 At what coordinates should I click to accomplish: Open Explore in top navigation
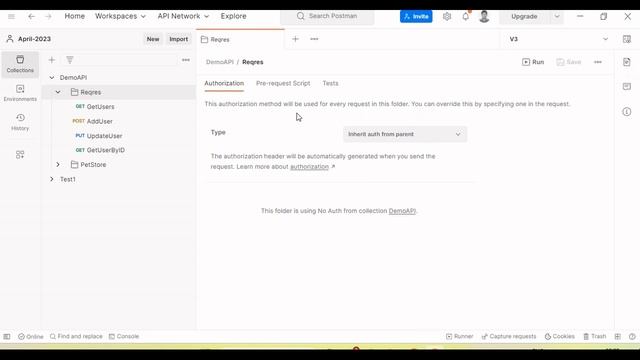coord(233,16)
